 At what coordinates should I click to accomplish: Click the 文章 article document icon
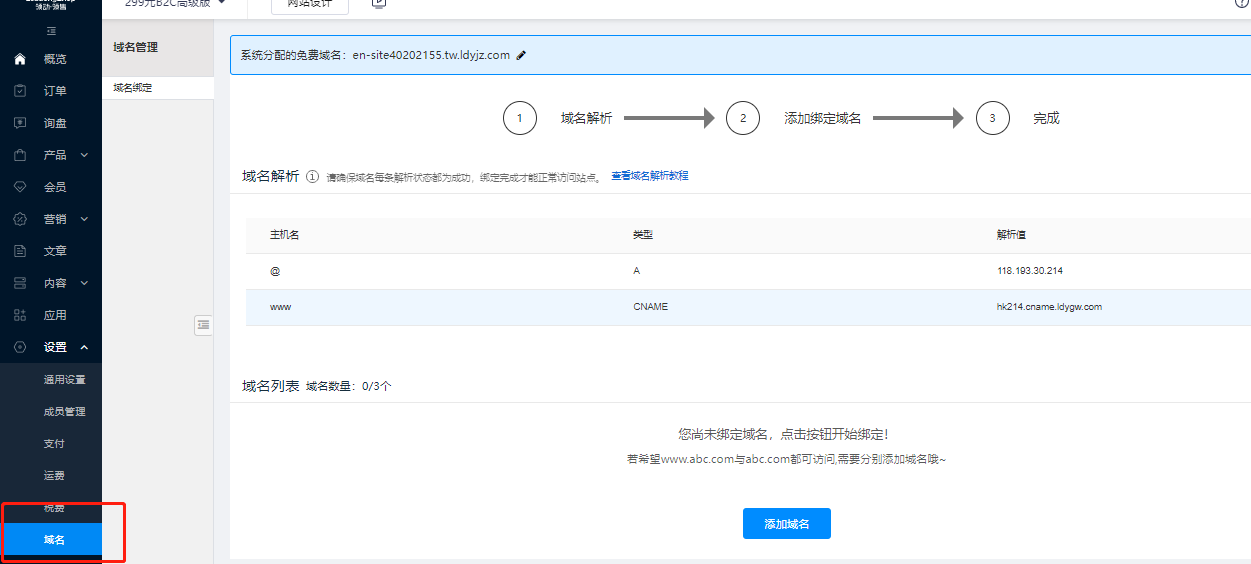pos(20,251)
